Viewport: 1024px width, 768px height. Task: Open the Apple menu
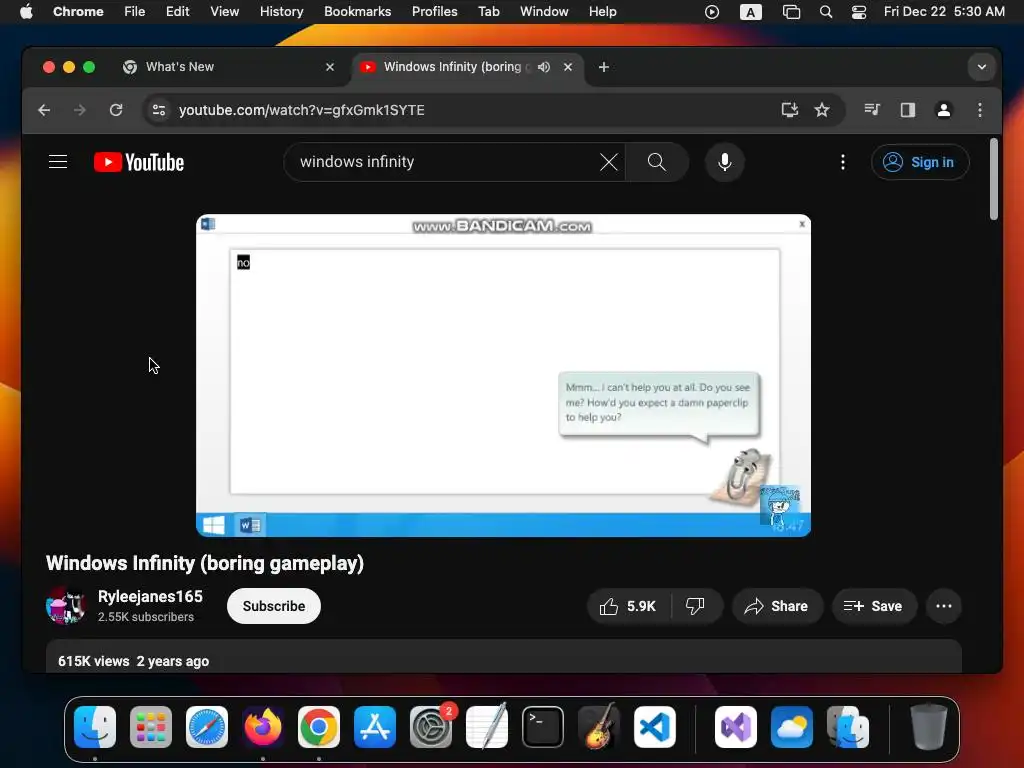[26, 11]
